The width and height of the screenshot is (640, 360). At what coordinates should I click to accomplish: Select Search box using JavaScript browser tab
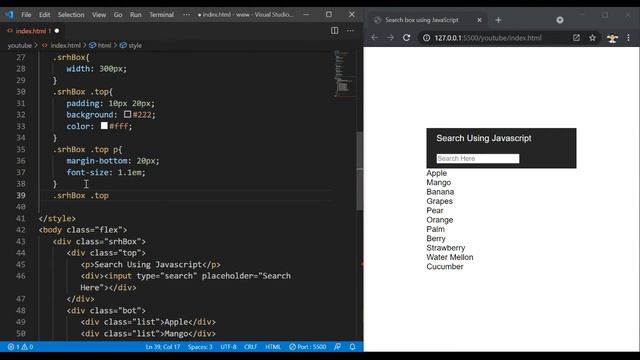coord(427,20)
